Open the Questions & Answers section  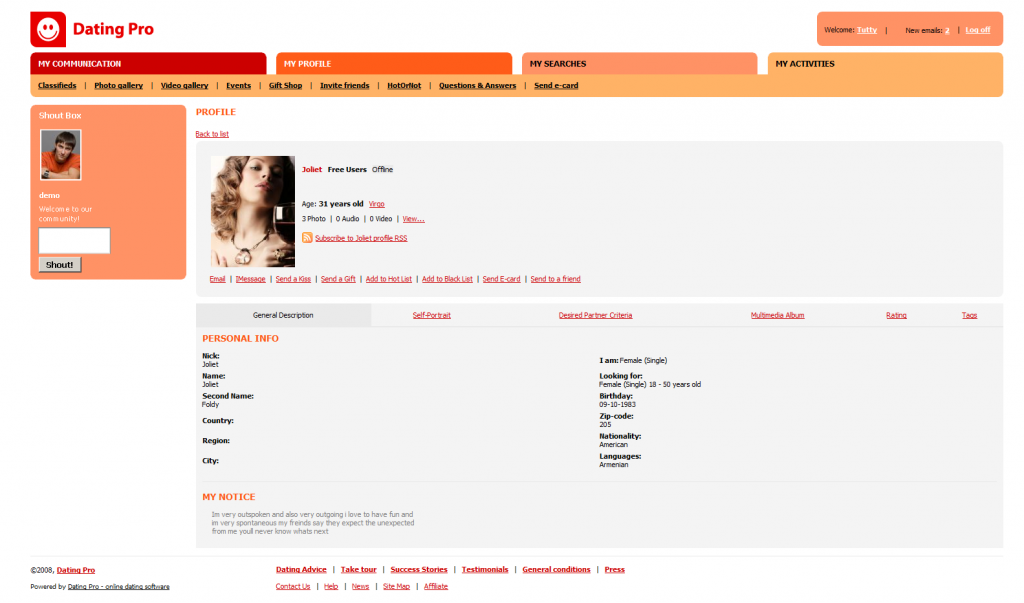click(x=477, y=85)
